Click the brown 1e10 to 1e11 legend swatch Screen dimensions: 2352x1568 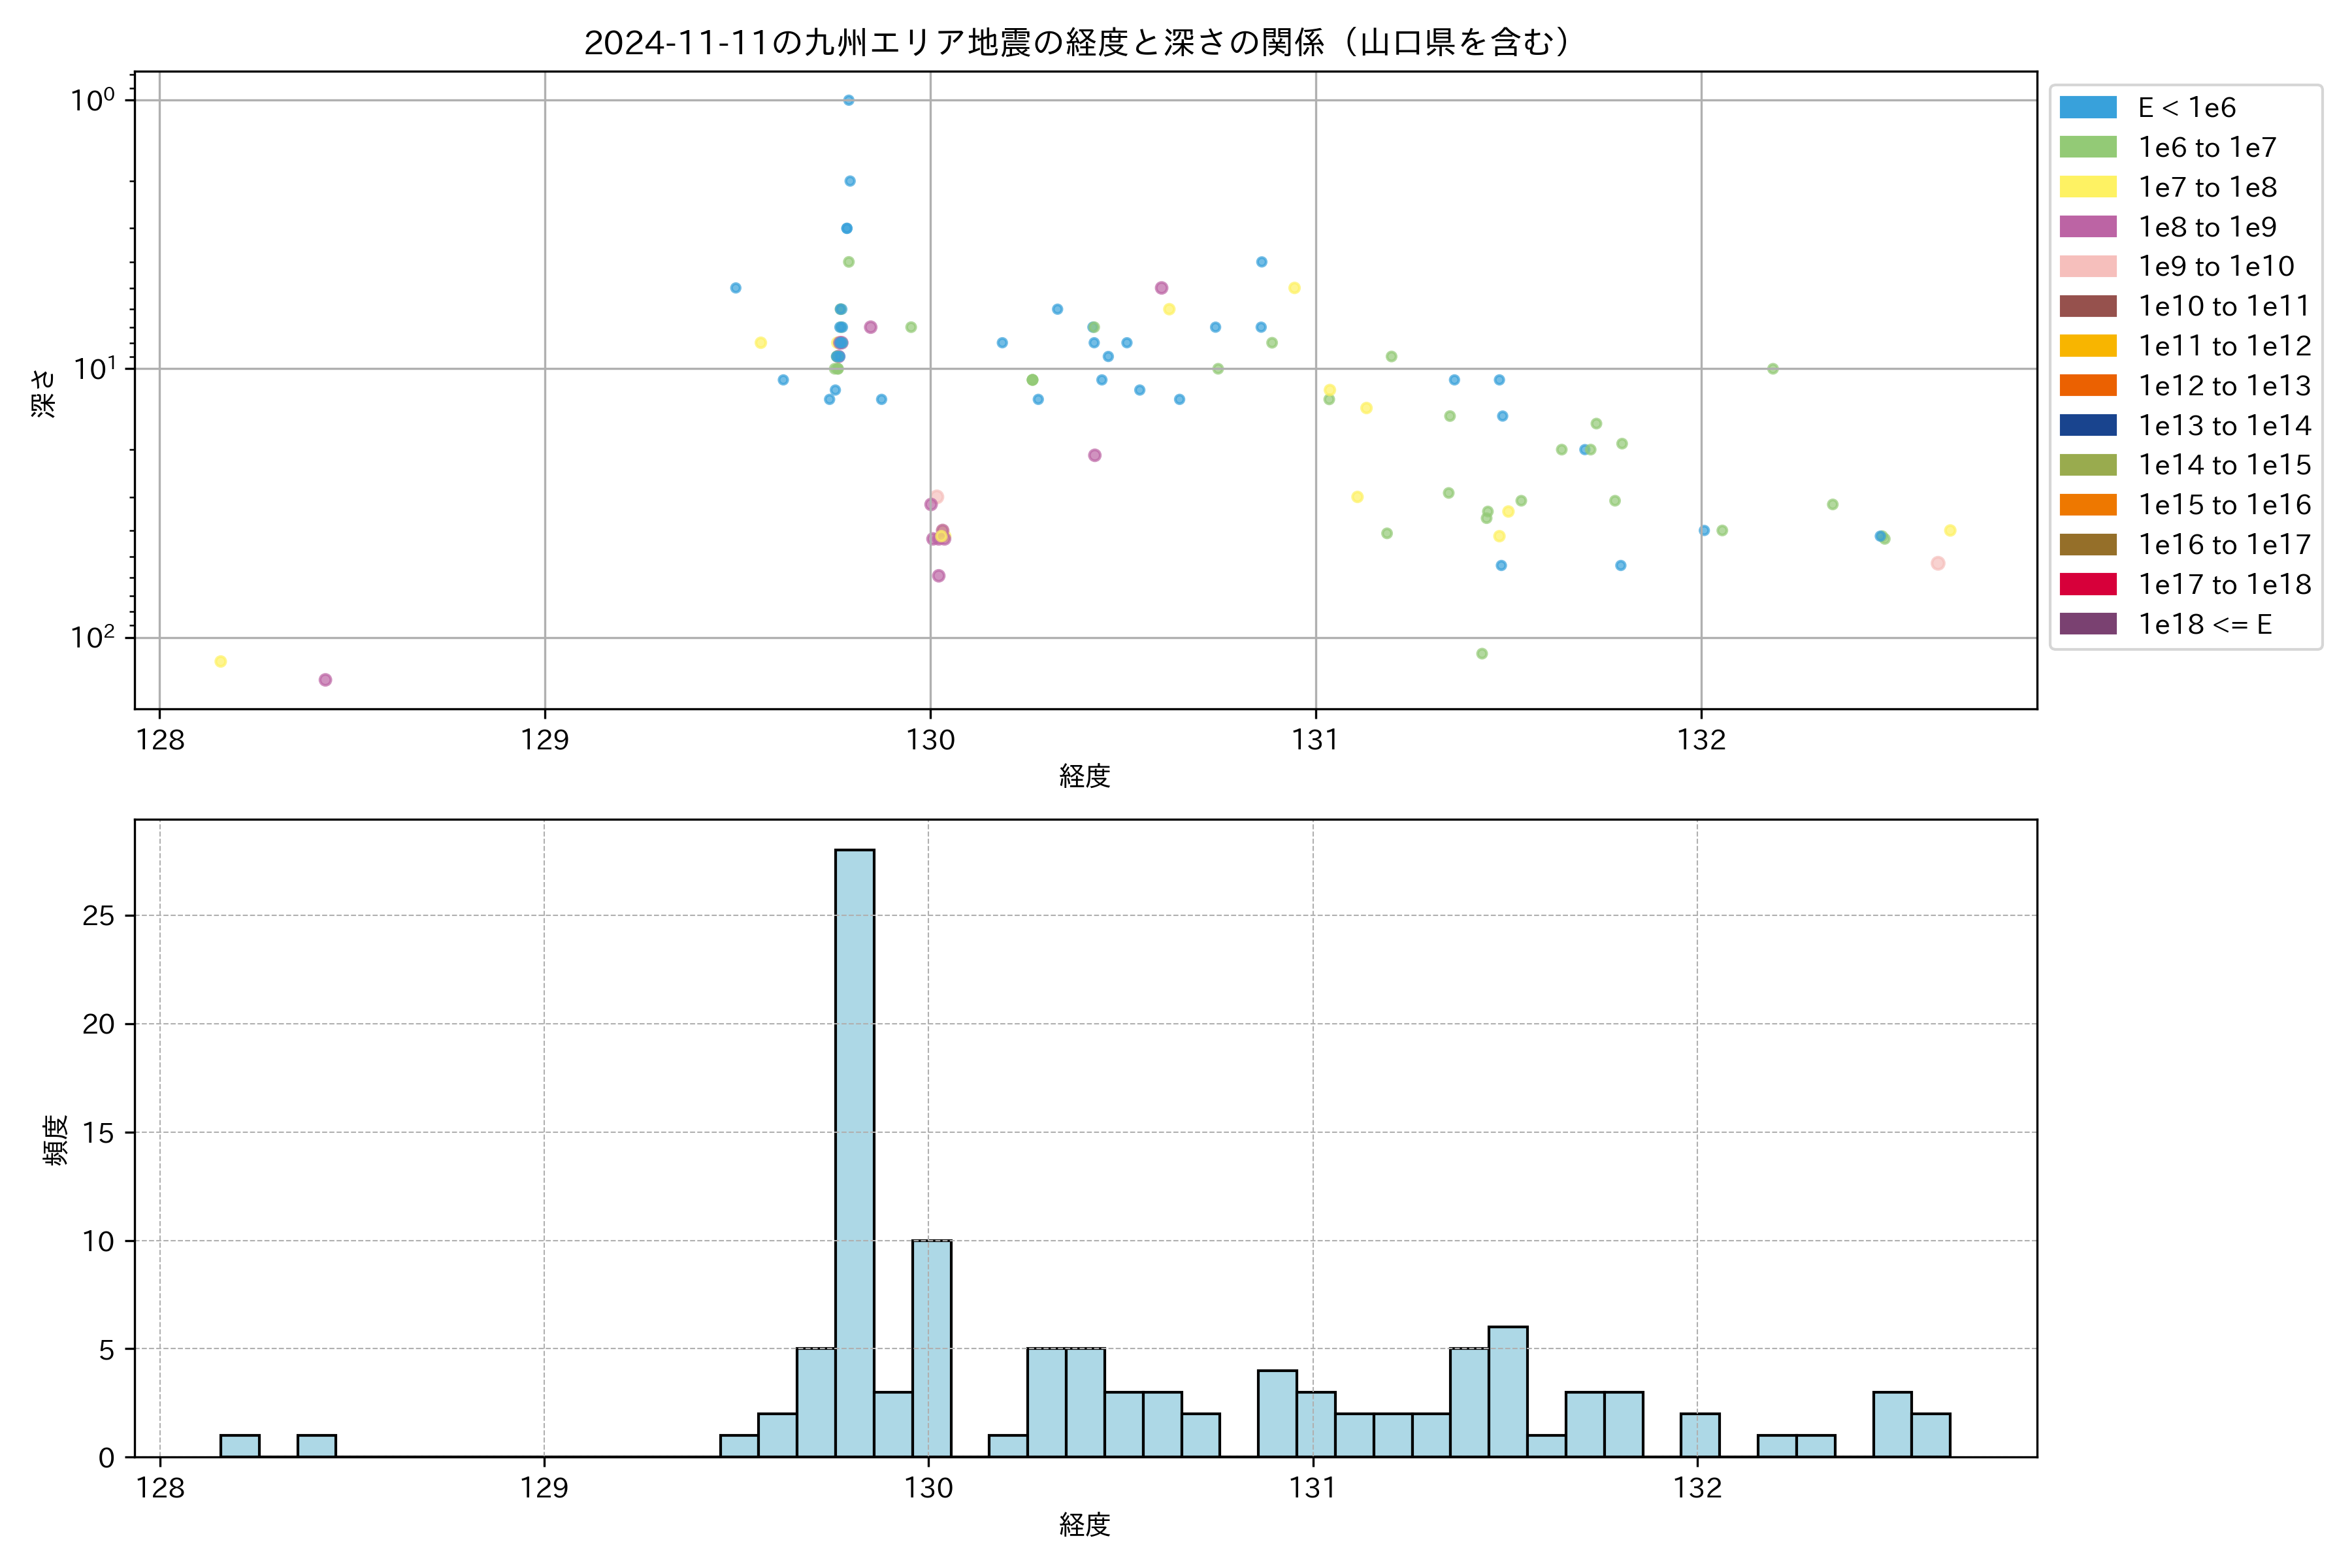point(2087,306)
